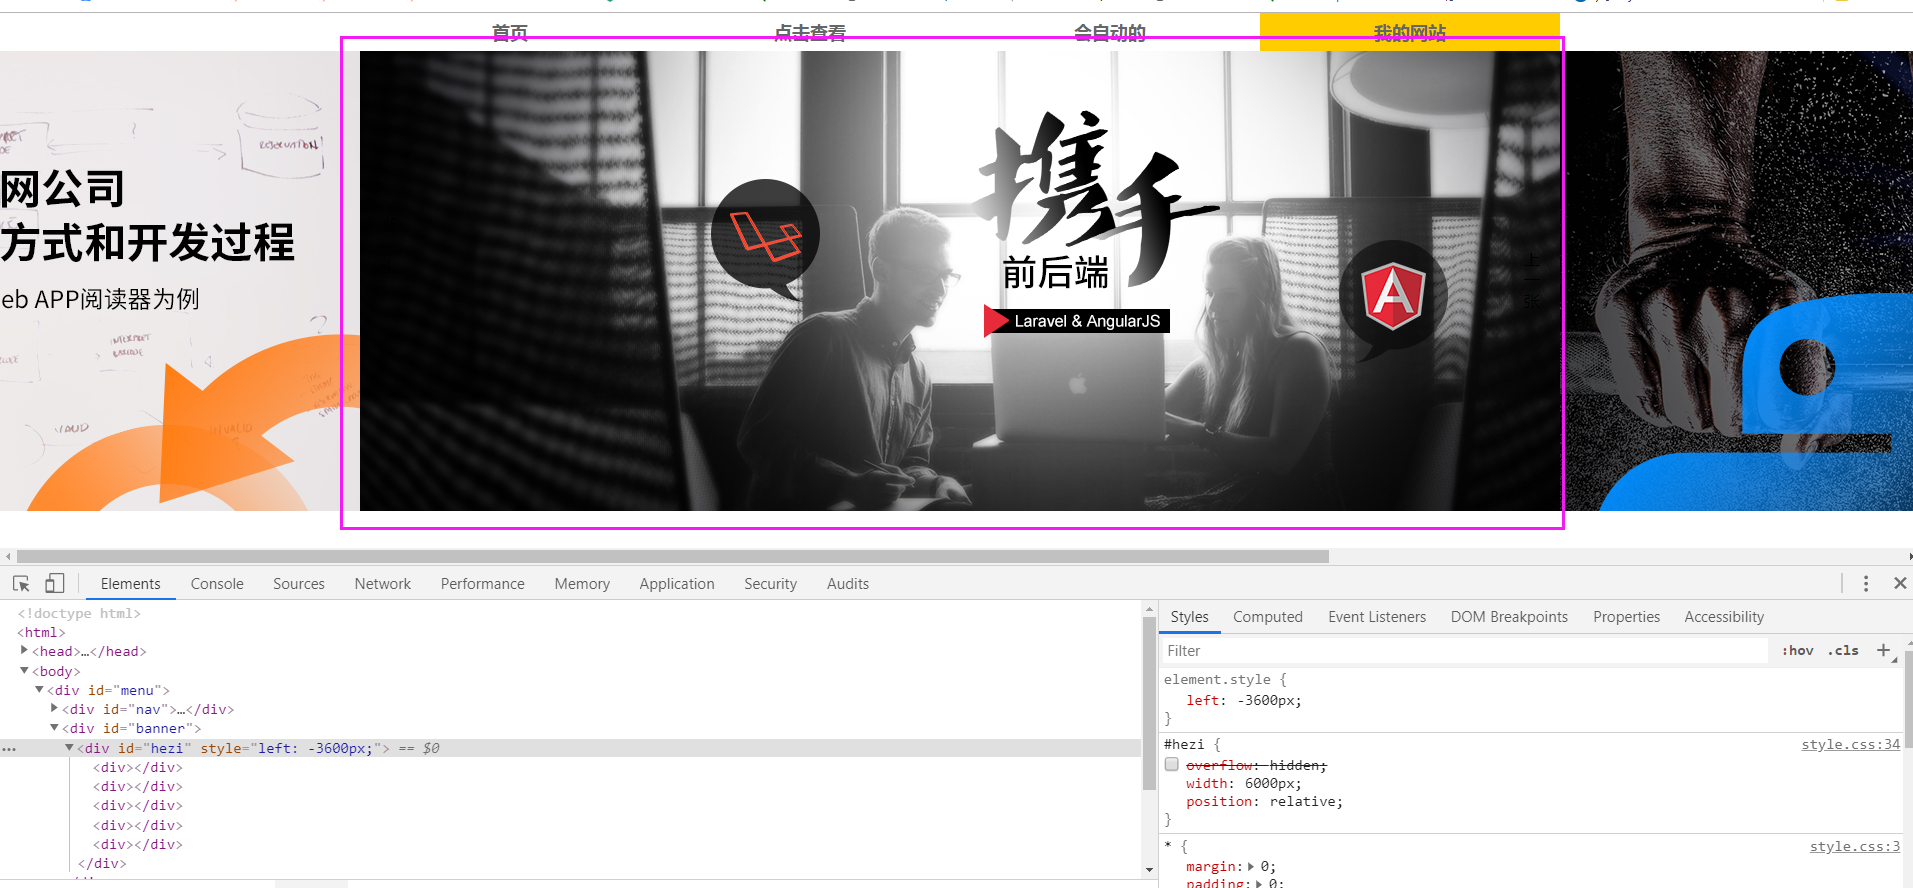Click the page scrollbar right arrow
This screenshot has width=1913, height=888.
pyautogui.click(x=1909, y=556)
